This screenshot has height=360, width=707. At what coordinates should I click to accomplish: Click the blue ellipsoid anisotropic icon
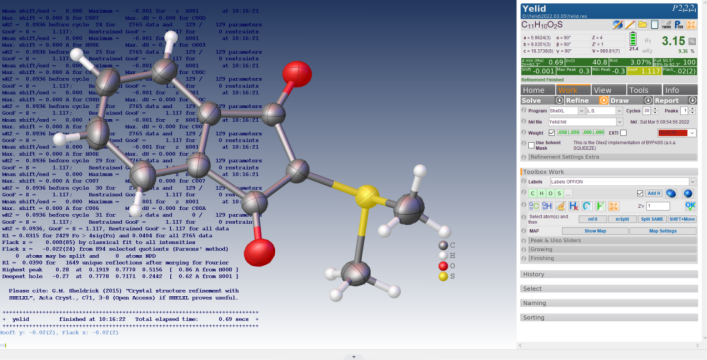coord(671,194)
